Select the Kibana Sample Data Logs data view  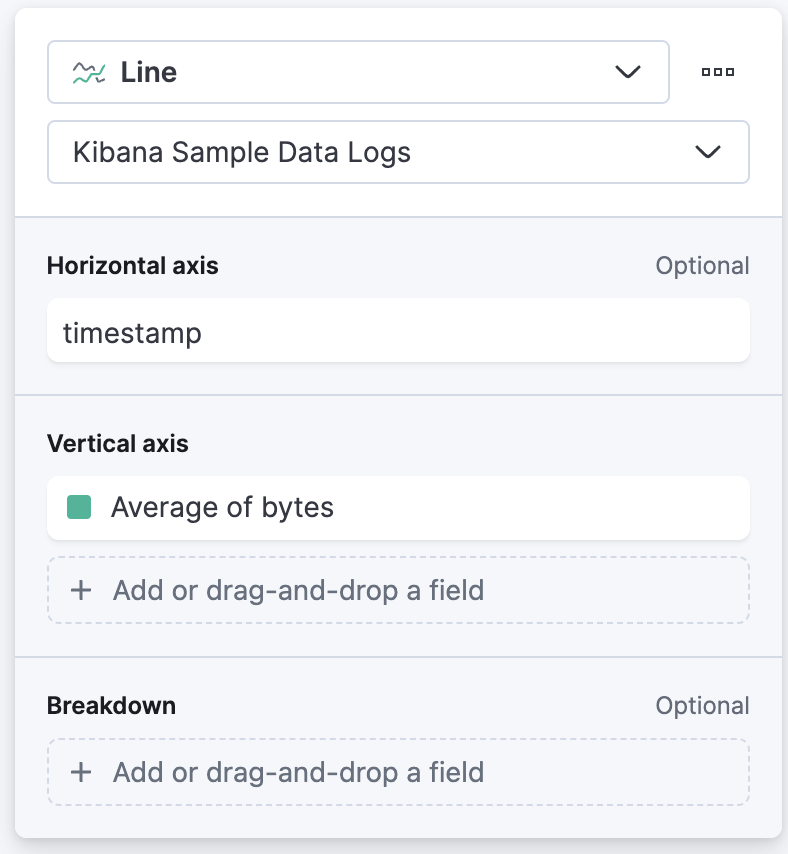[x=399, y=152]
